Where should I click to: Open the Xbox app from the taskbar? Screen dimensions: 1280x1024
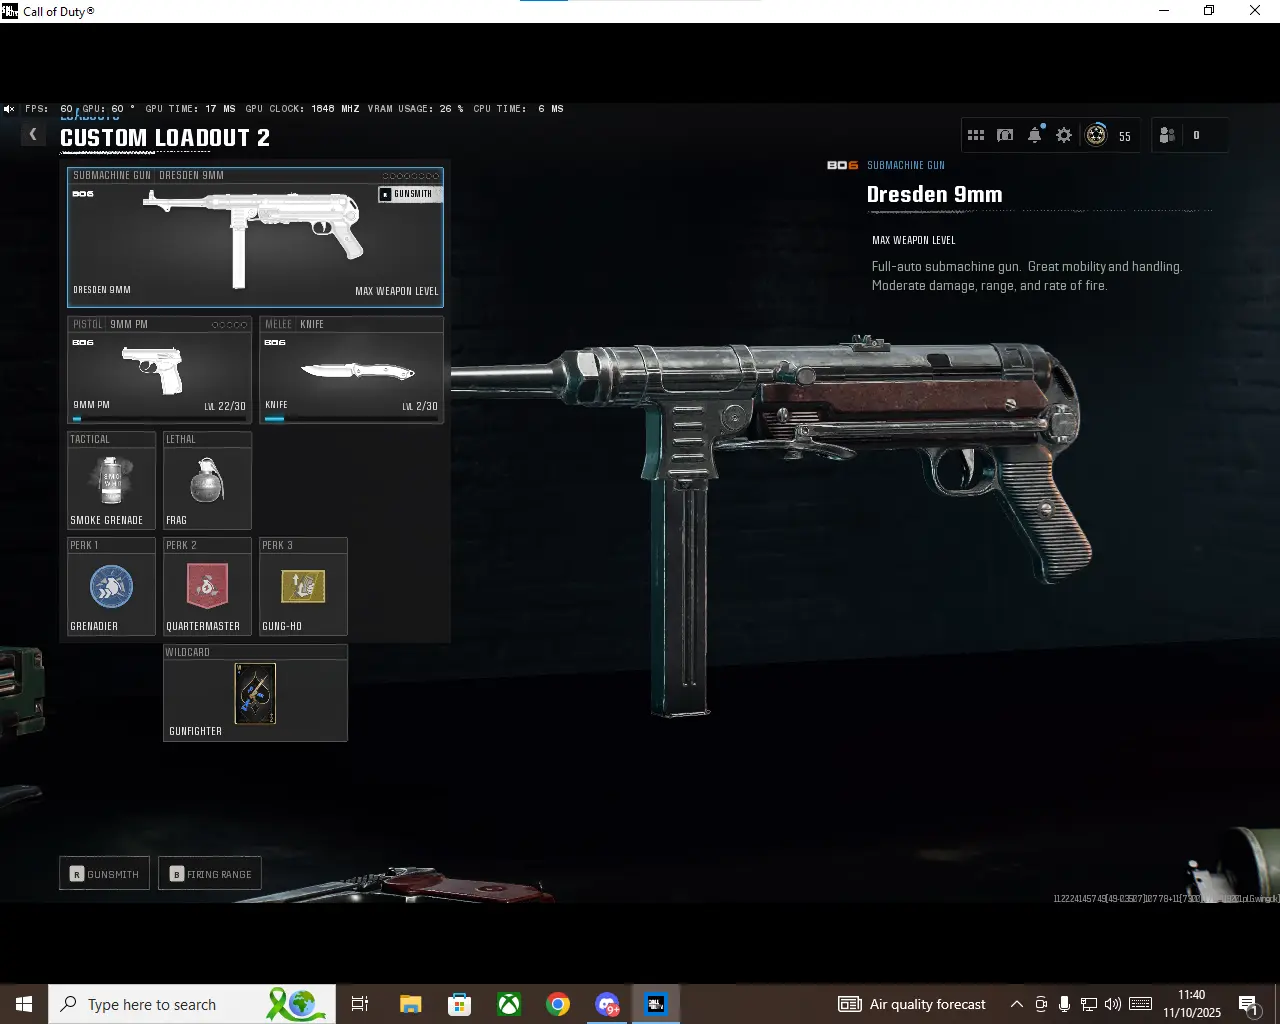coord(509,1004)
